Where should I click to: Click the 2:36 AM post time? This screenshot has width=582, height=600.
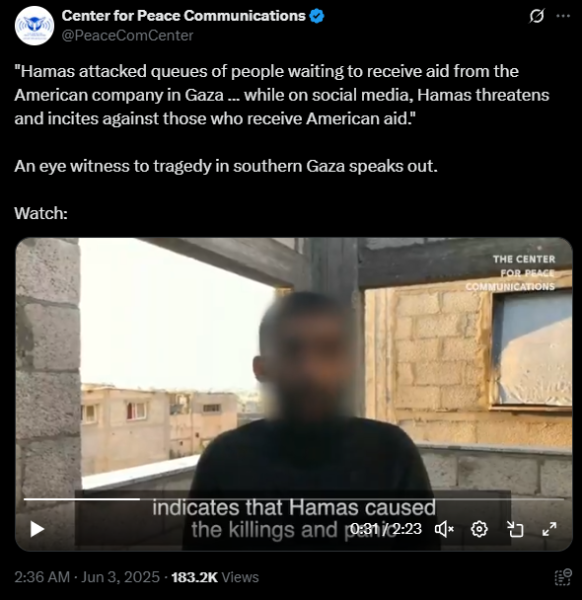pos(42,577)
